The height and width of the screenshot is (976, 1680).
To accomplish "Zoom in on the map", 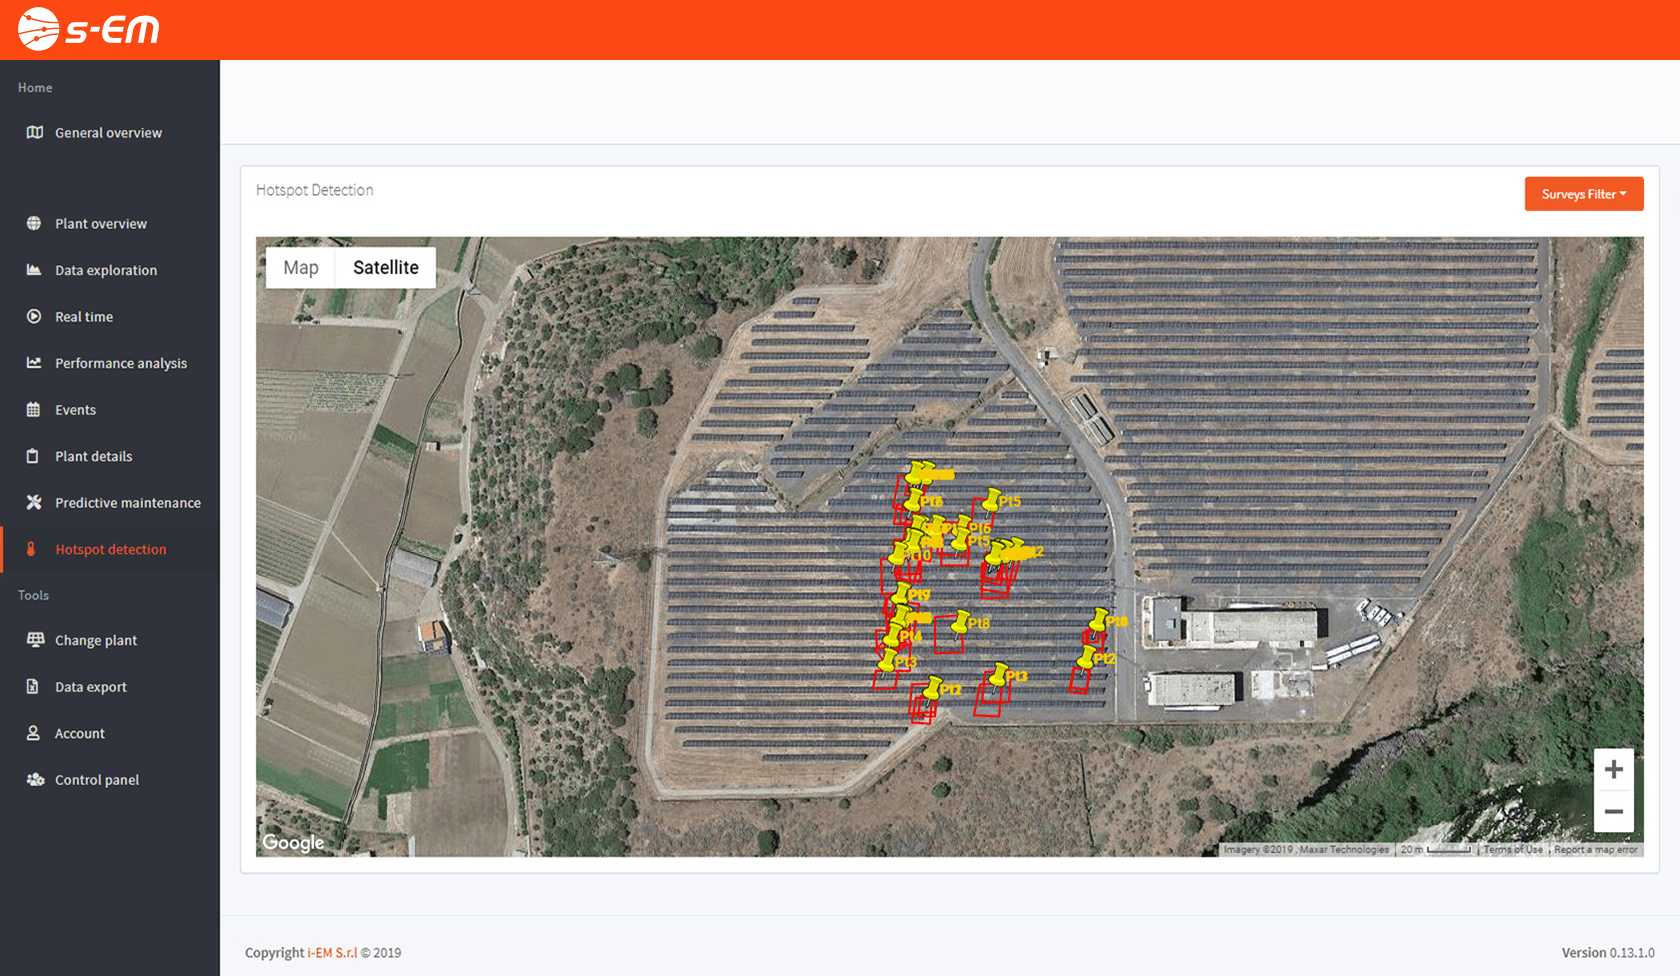I will [1613, 769].
